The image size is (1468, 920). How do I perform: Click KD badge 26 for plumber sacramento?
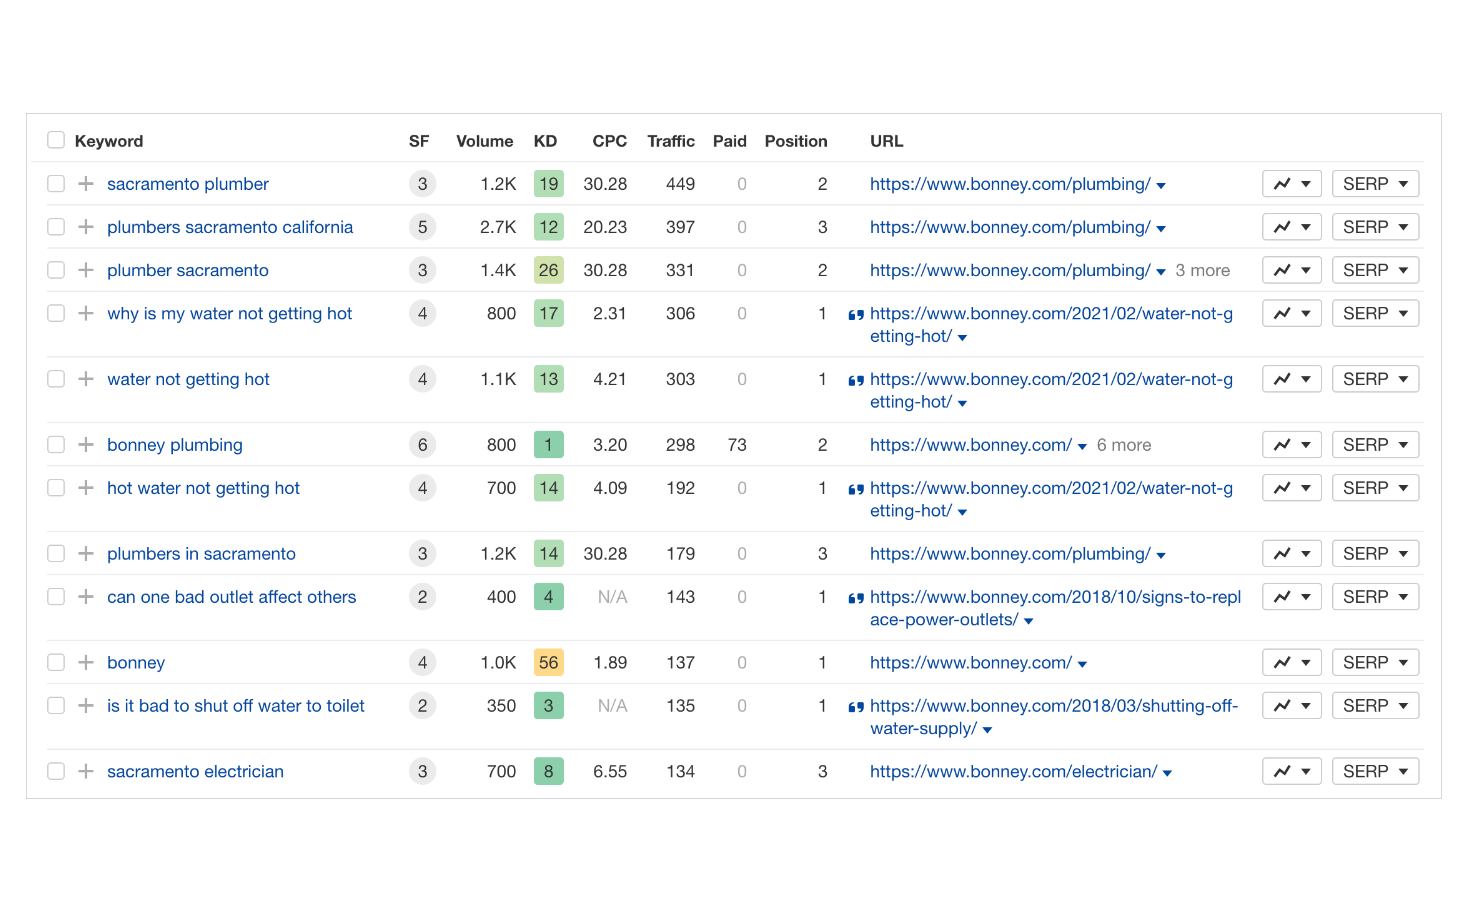(x=549, y=270)
